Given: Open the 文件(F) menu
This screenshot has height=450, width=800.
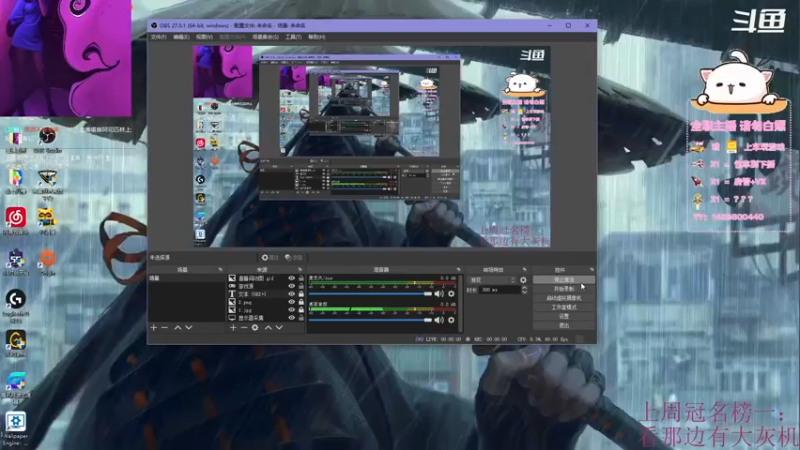Looking at the screenshot, I should (158, 37).
